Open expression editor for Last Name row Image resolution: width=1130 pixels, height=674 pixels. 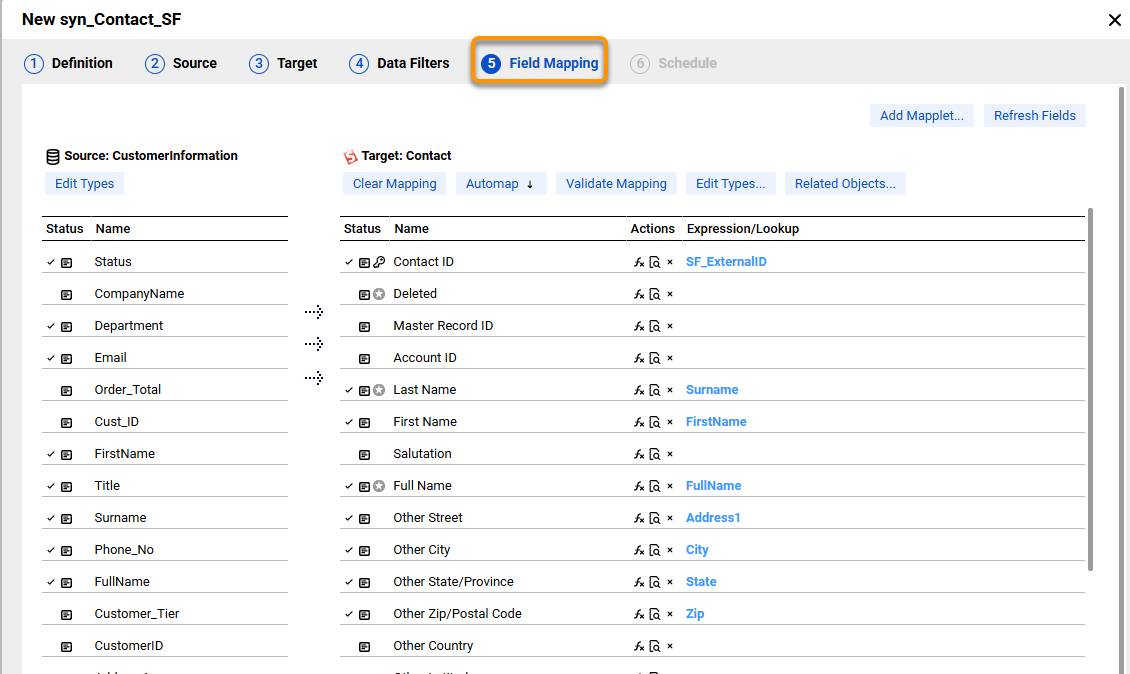pyautogui.click(x=639, y=390)
